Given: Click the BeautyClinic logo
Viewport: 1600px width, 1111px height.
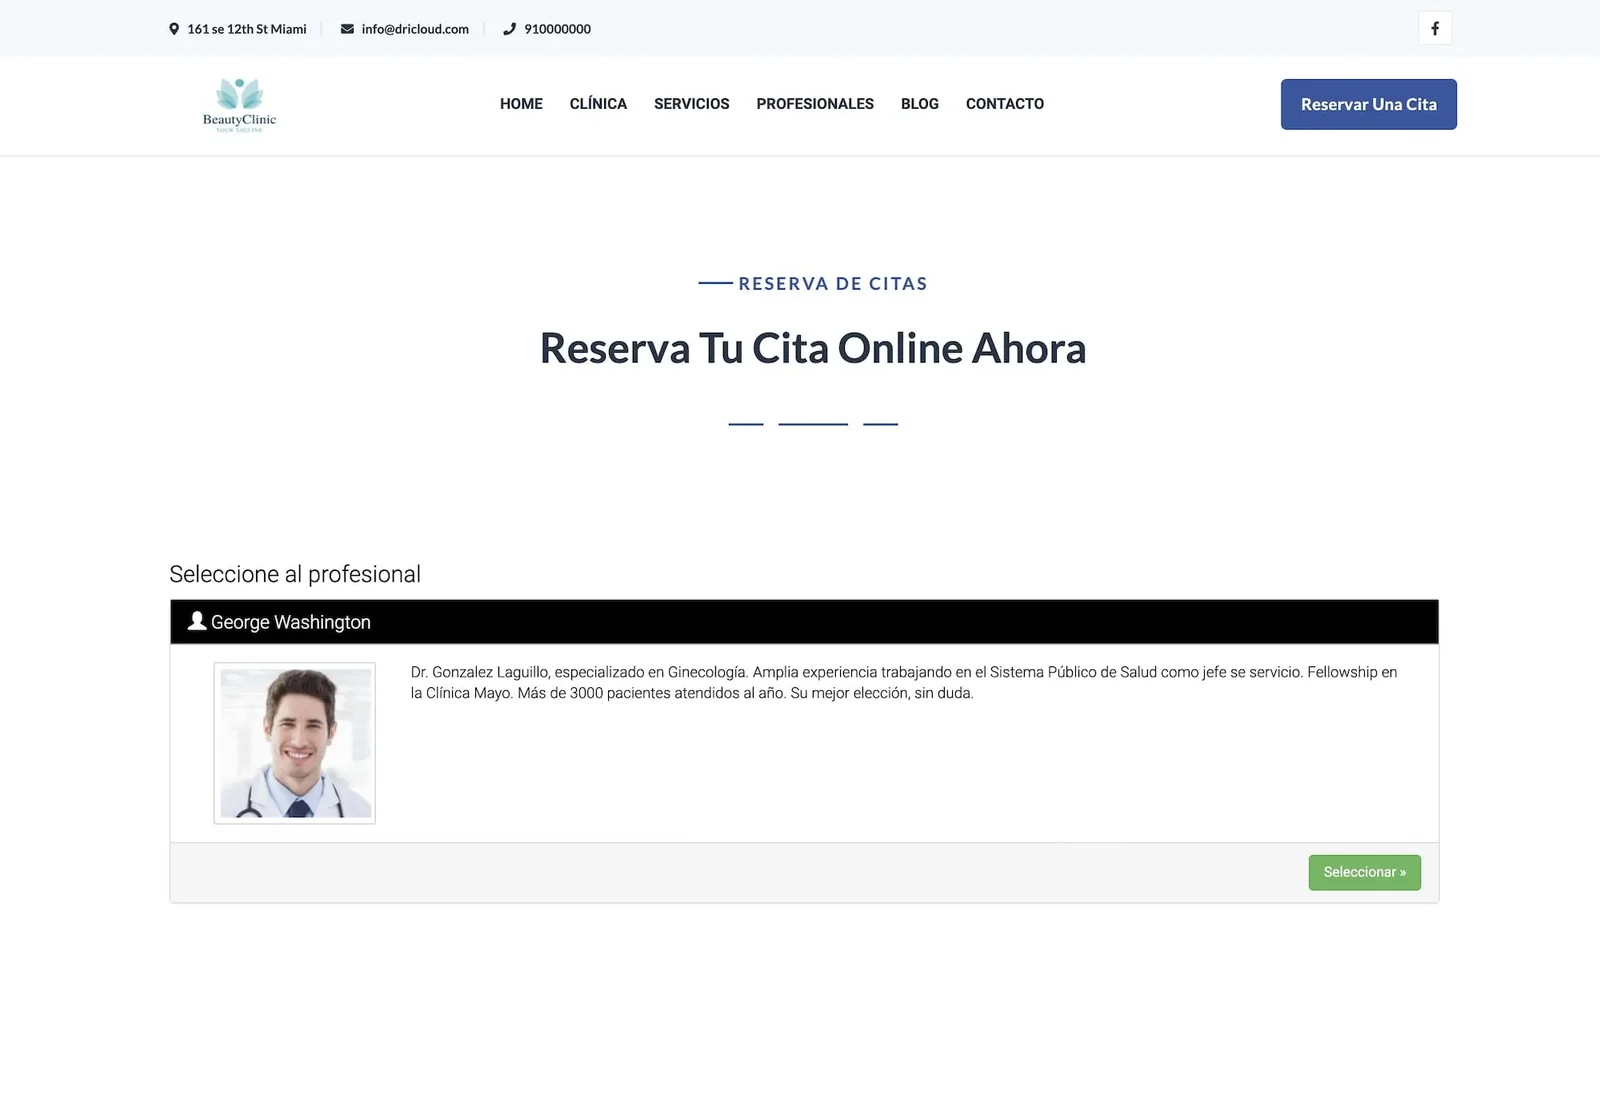Looking at the screenshot, I should (x=239, y=105).
